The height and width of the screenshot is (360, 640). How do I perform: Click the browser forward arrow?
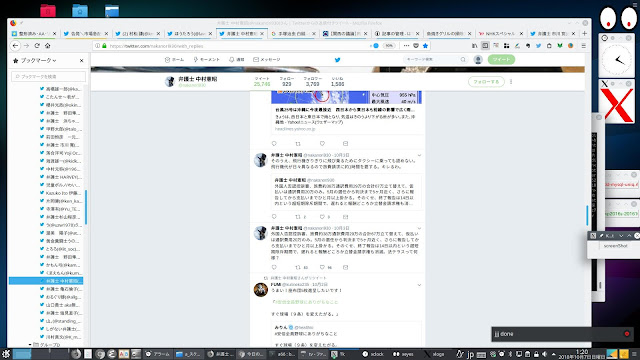[27, 46]
